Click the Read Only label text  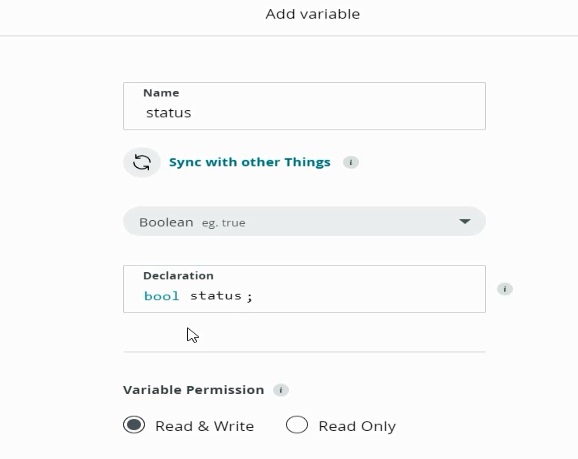[x=357, y=426]
